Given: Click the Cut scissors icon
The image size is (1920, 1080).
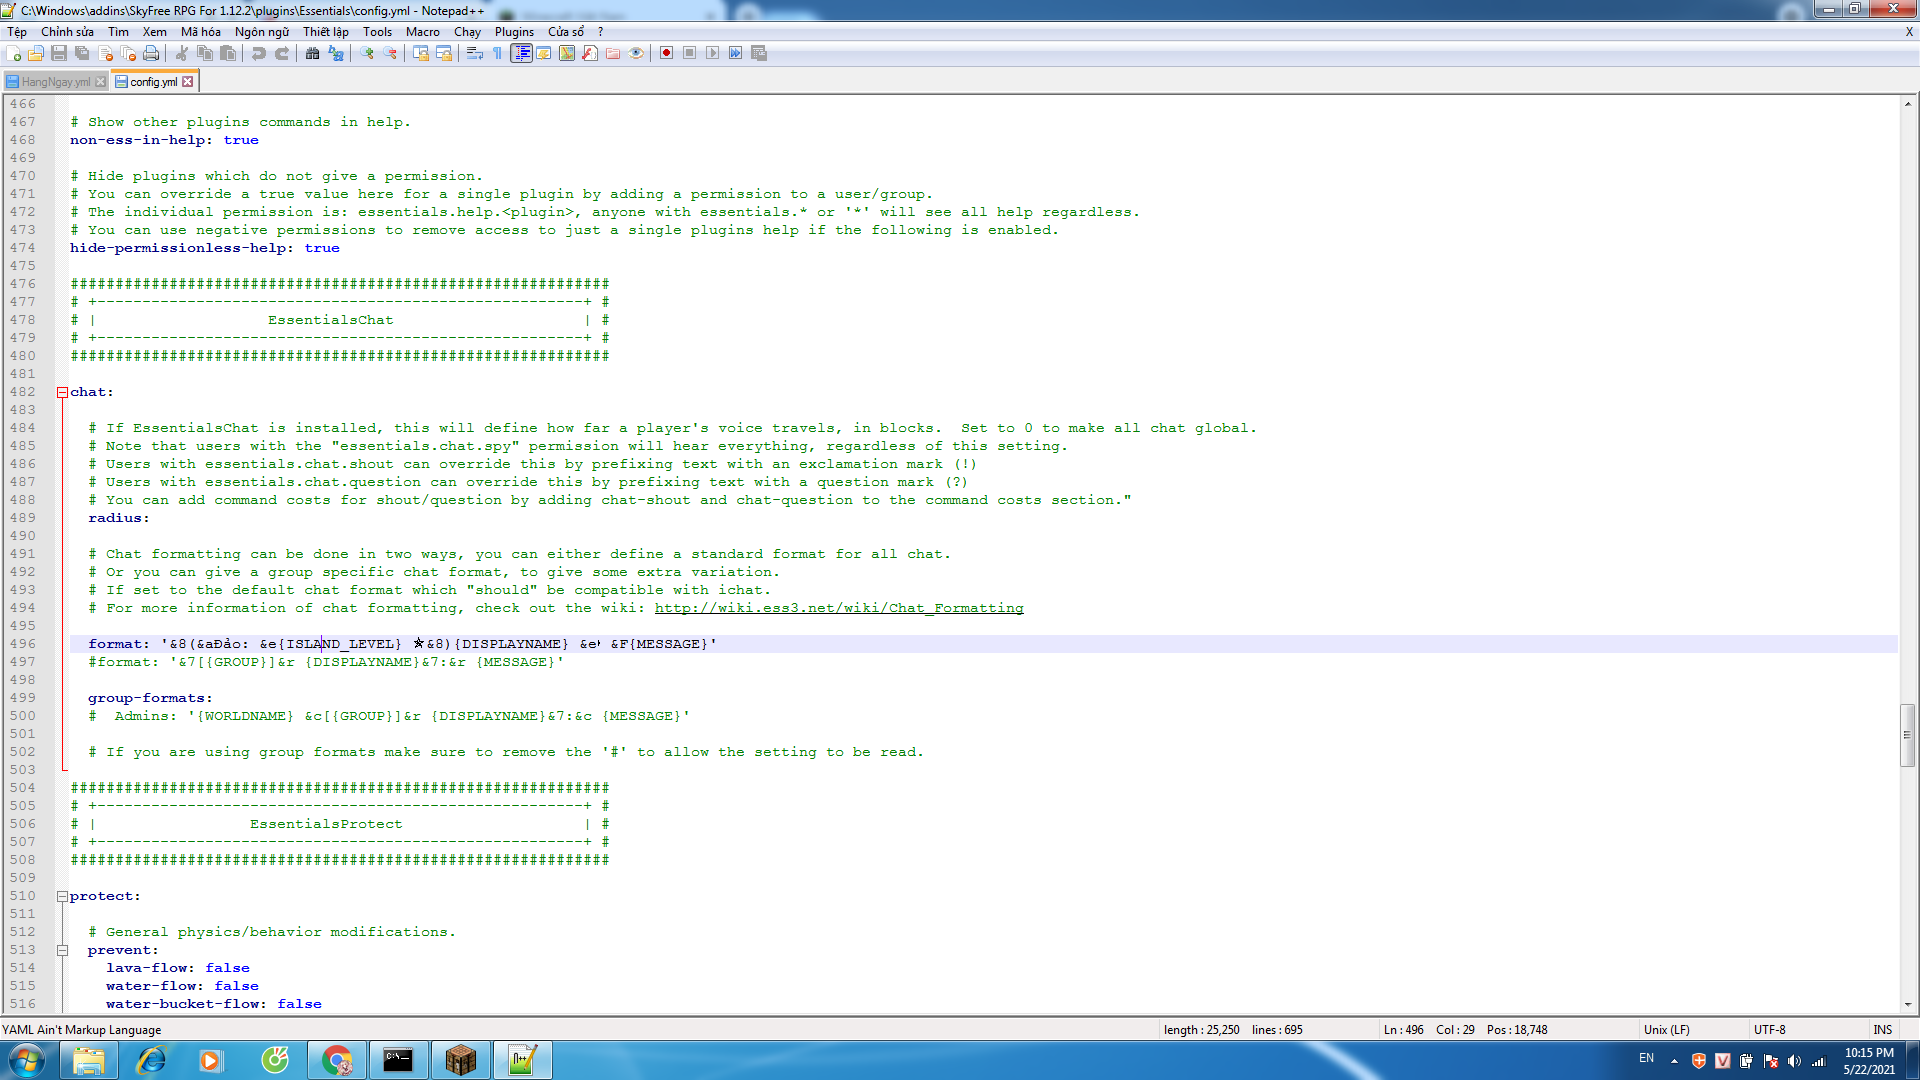Looking at the screenshot, I should click(182, 53).
